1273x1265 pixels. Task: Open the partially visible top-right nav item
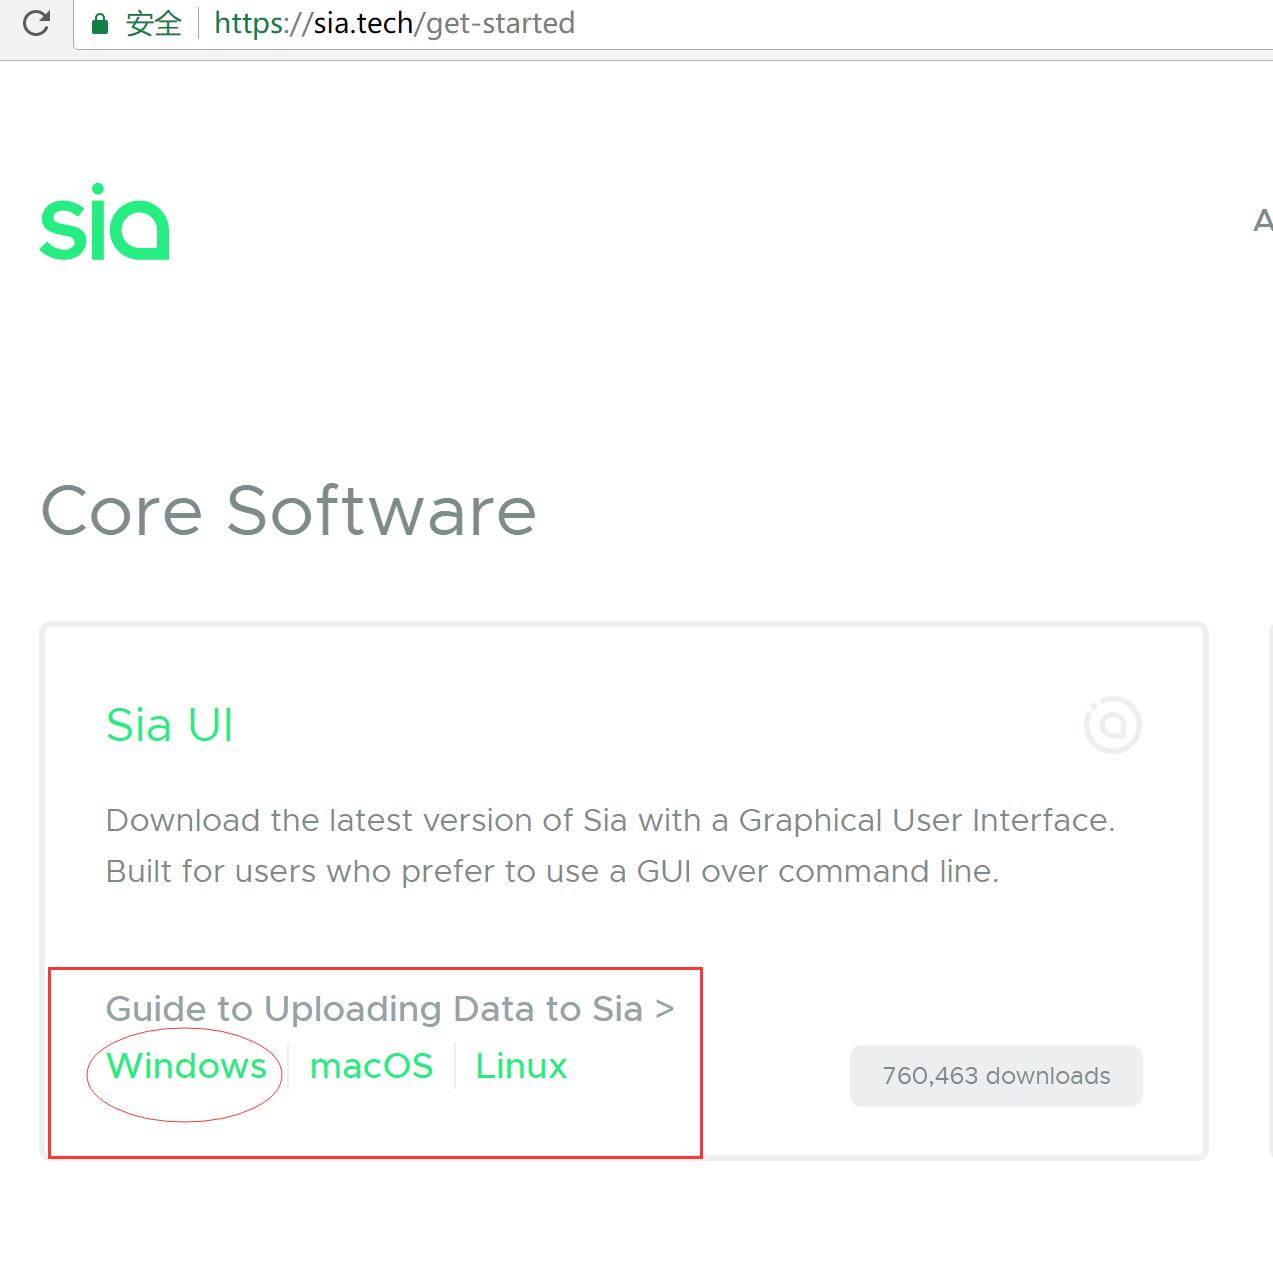click(x=1262, y=221)
